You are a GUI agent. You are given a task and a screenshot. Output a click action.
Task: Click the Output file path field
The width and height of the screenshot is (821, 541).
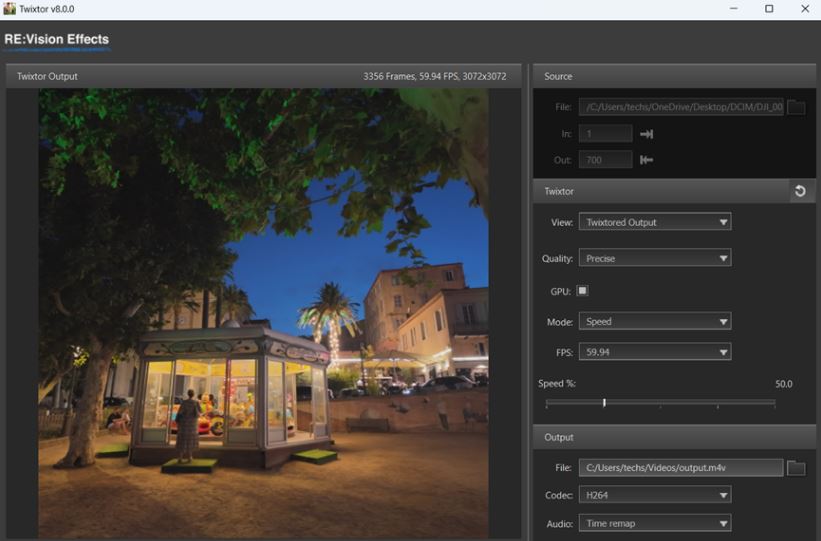tap(680, 468)
